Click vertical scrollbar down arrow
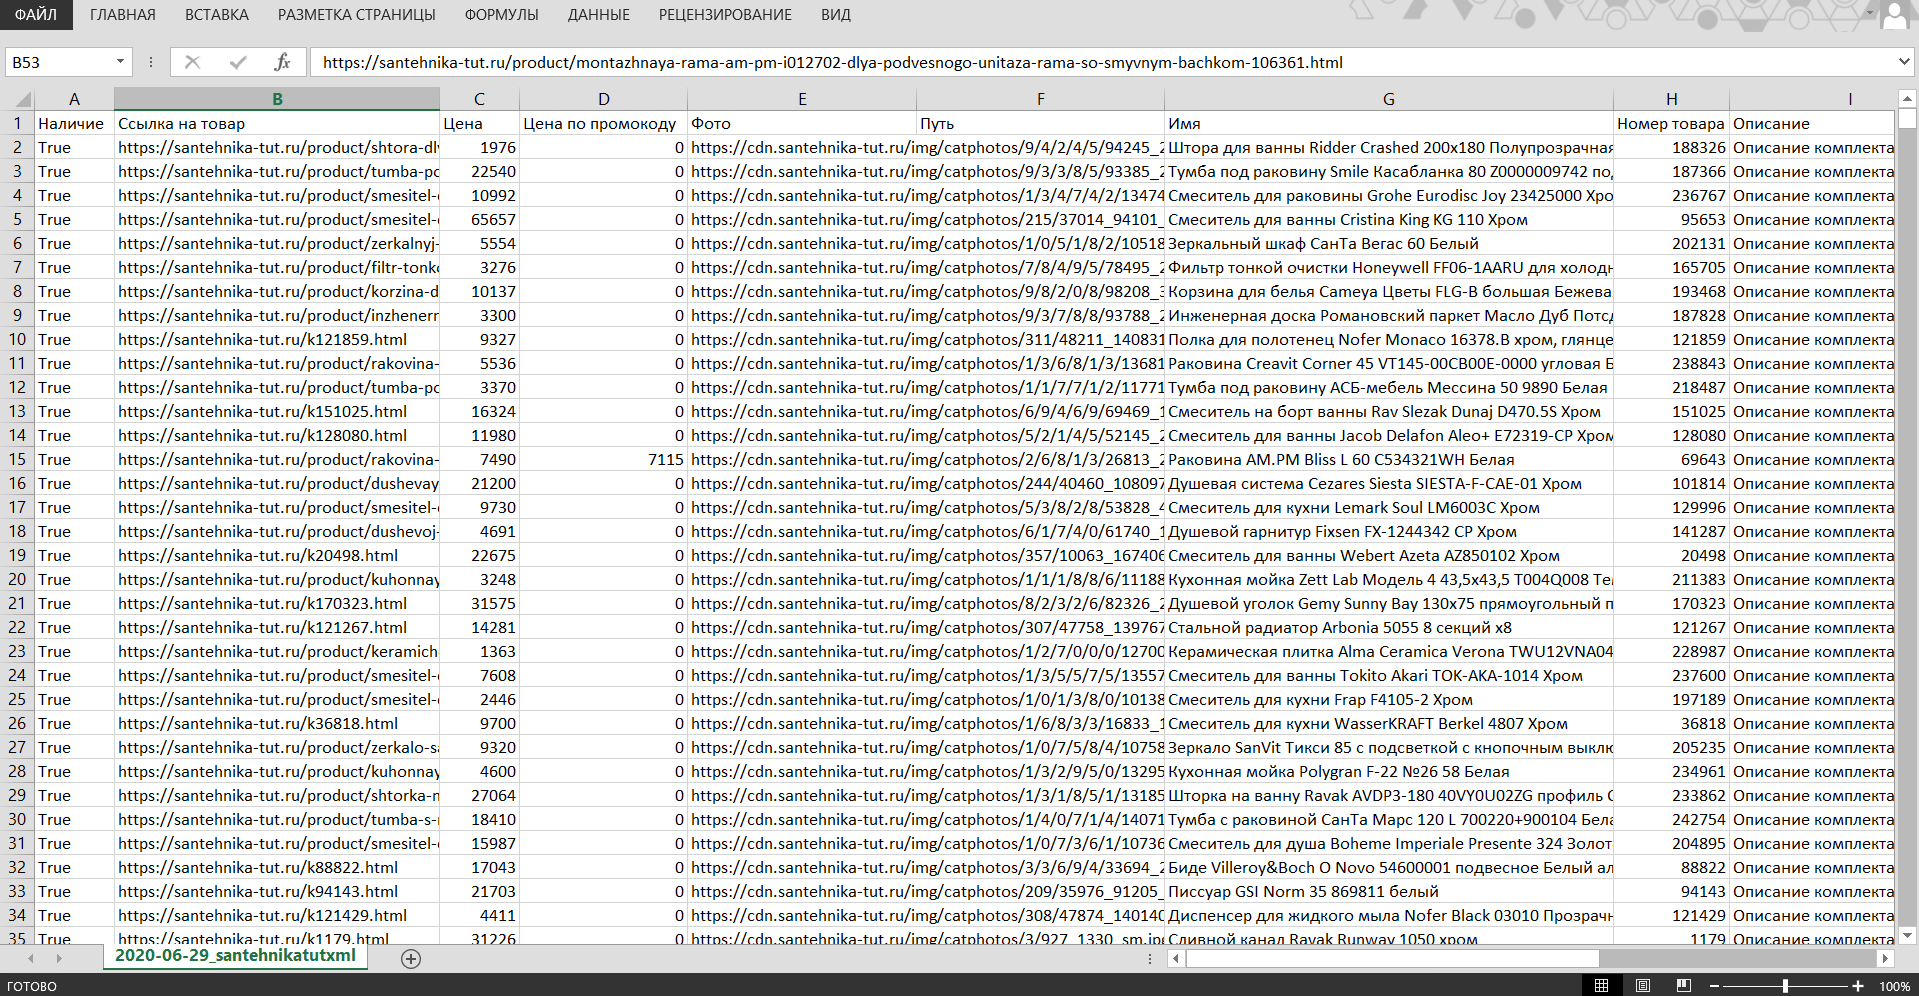The image size is (1919, 996). pyautogui.click(x=1907, y=936)
